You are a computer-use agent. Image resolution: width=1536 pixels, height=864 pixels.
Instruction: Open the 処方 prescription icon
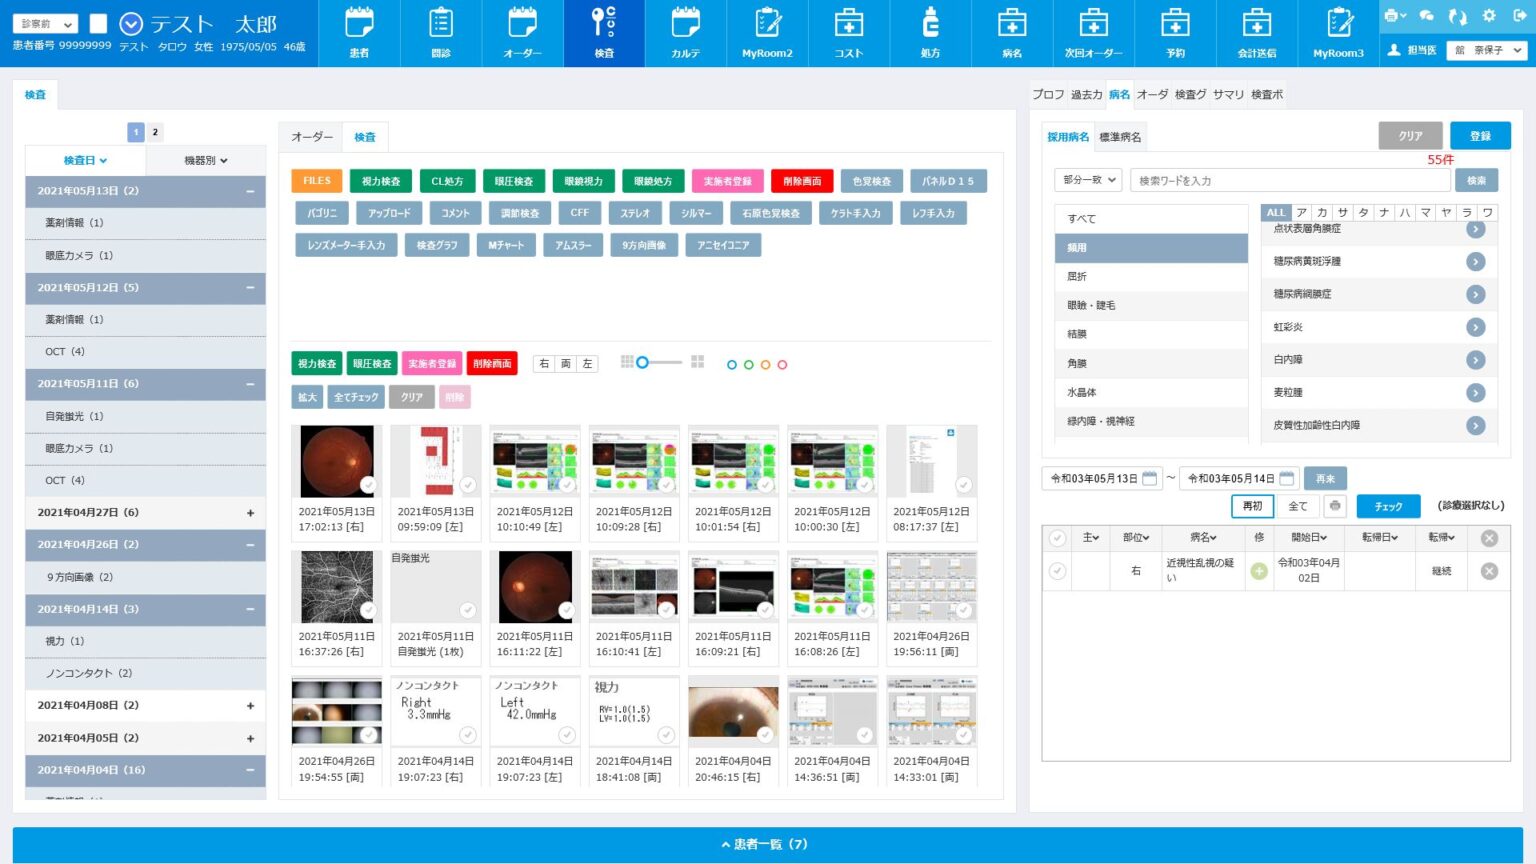(x=930, y=33)
